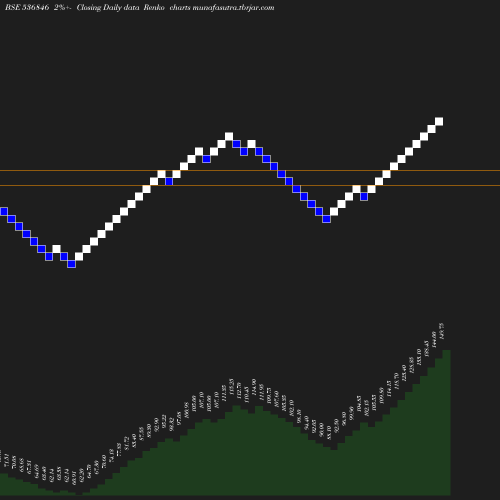Click the 'munafasutra' website name in the header
Image resolution: width=500 pixels, height=500 pixels.
pyautogui.click(x=214, y=8)
